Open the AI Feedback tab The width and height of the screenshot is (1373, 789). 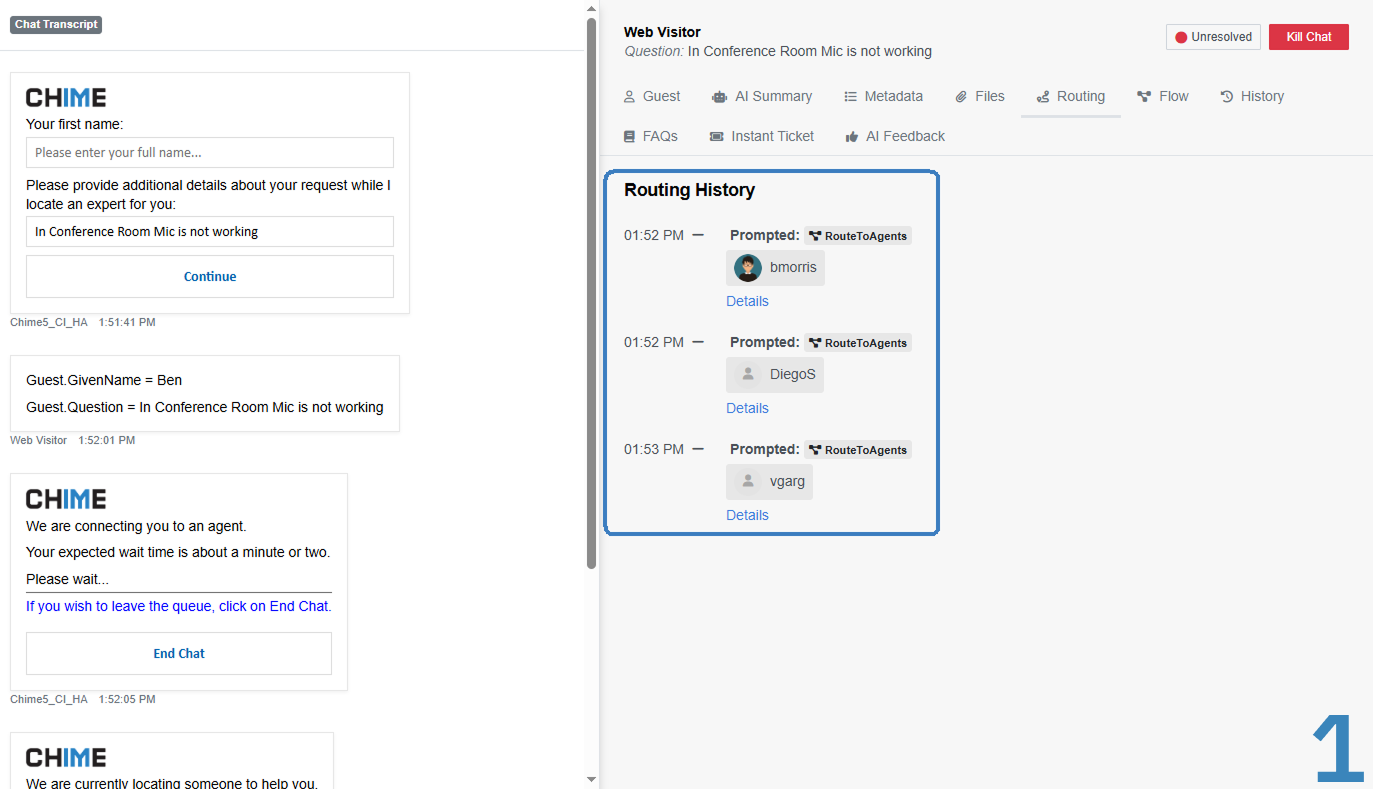click(895, 137)
